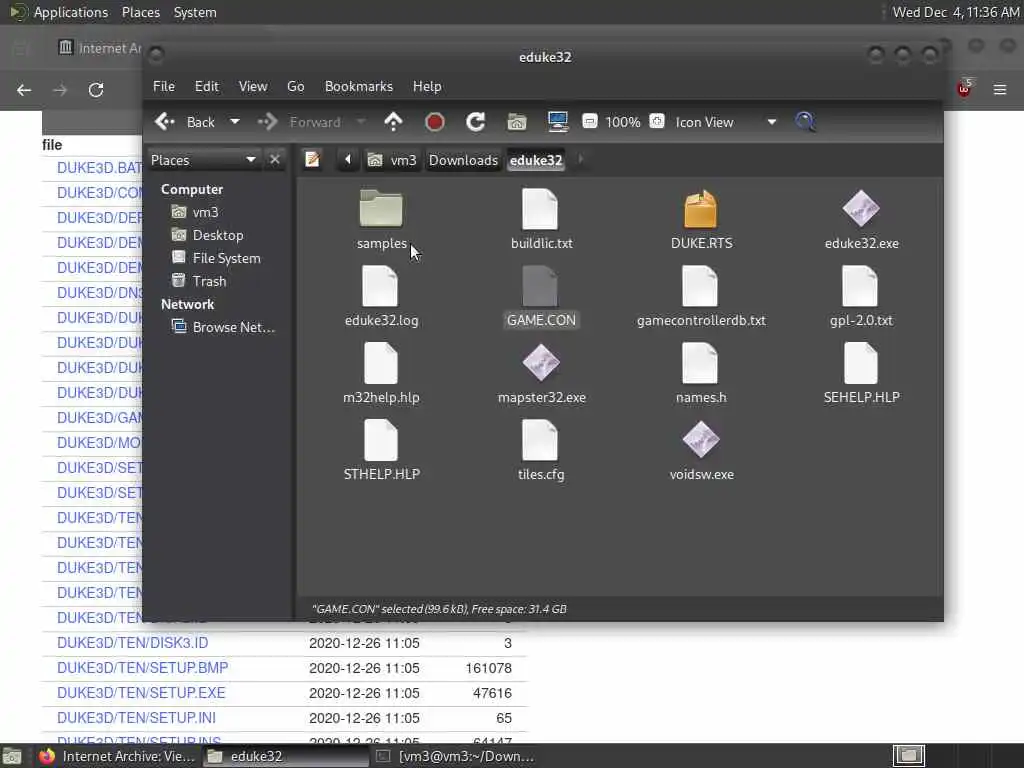This screenshot has height=768, width=1024.
Task: Select Browse Network in sidebar
Action: tap(223, 327)
